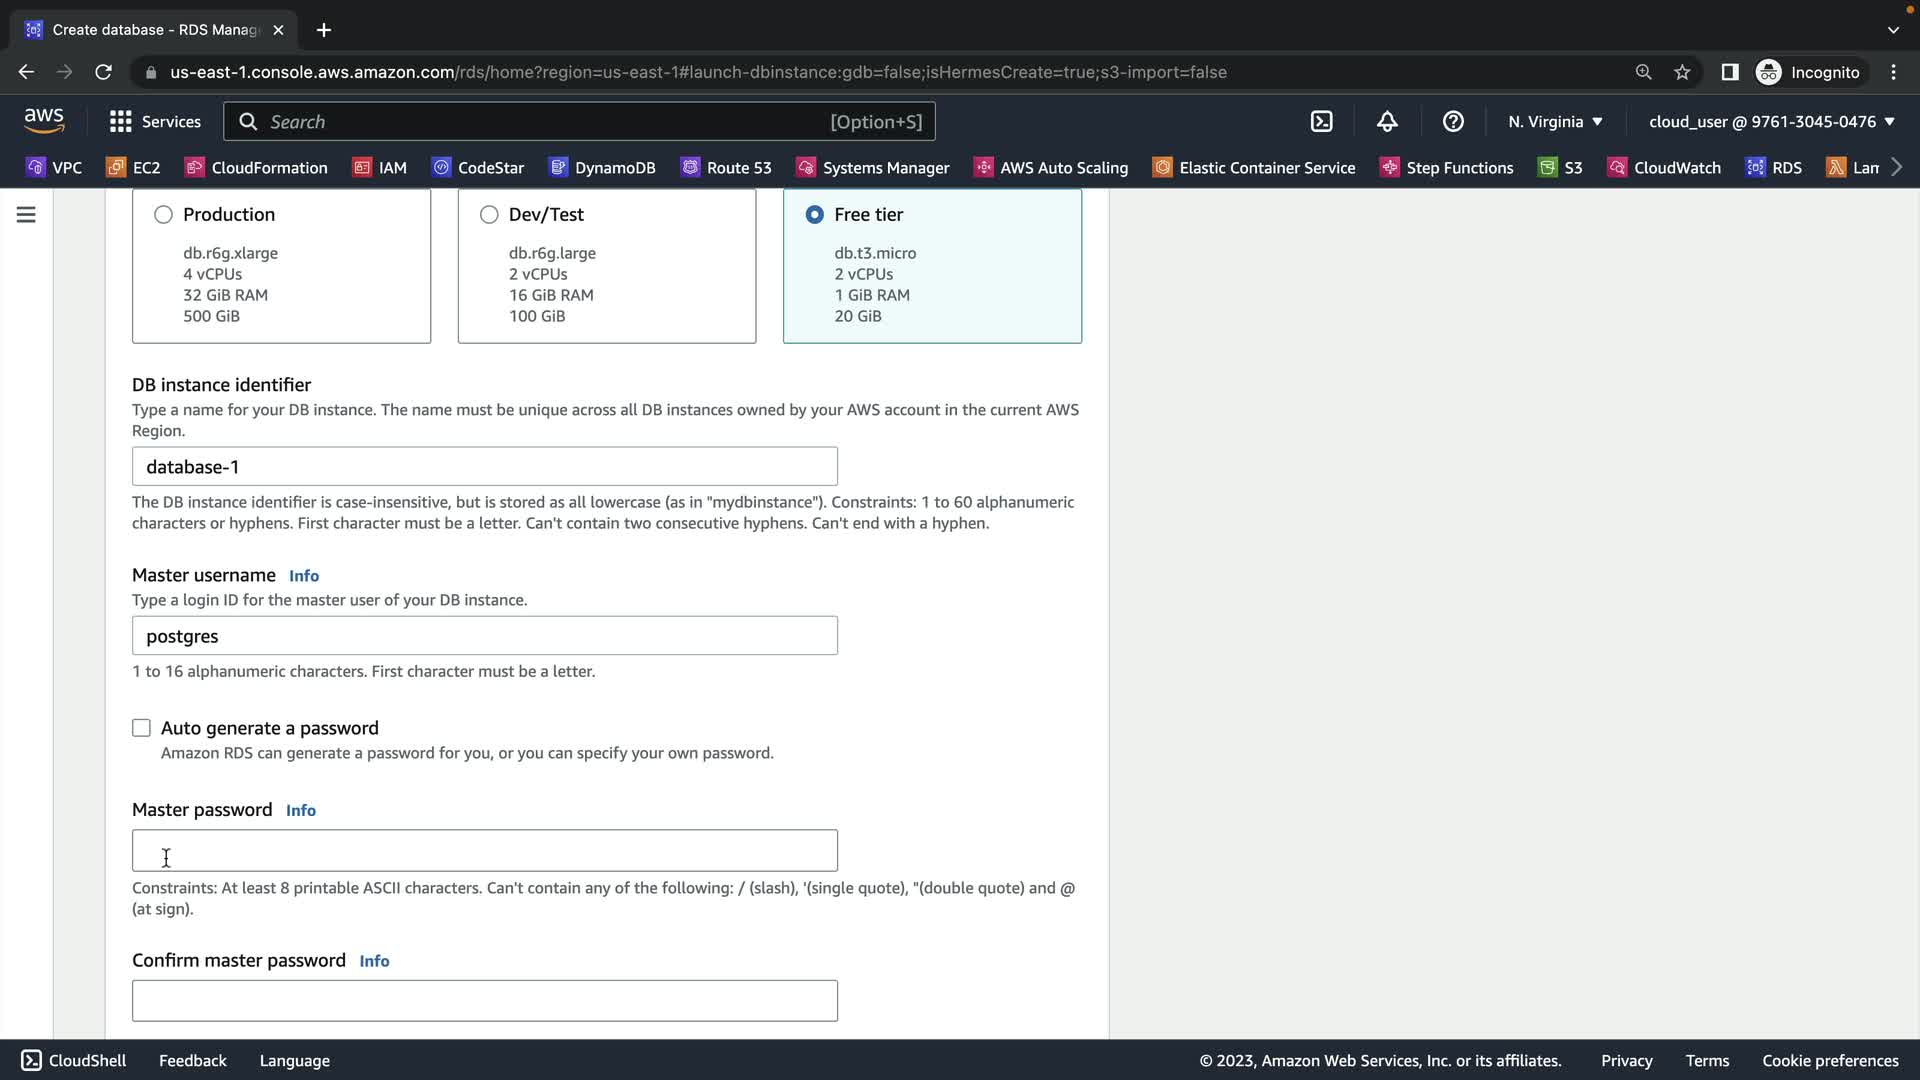Image resolution: width=1920 pixels, height=1080 pixels.
Task: Select the Dev/Test template option
Action: point(489,214)
